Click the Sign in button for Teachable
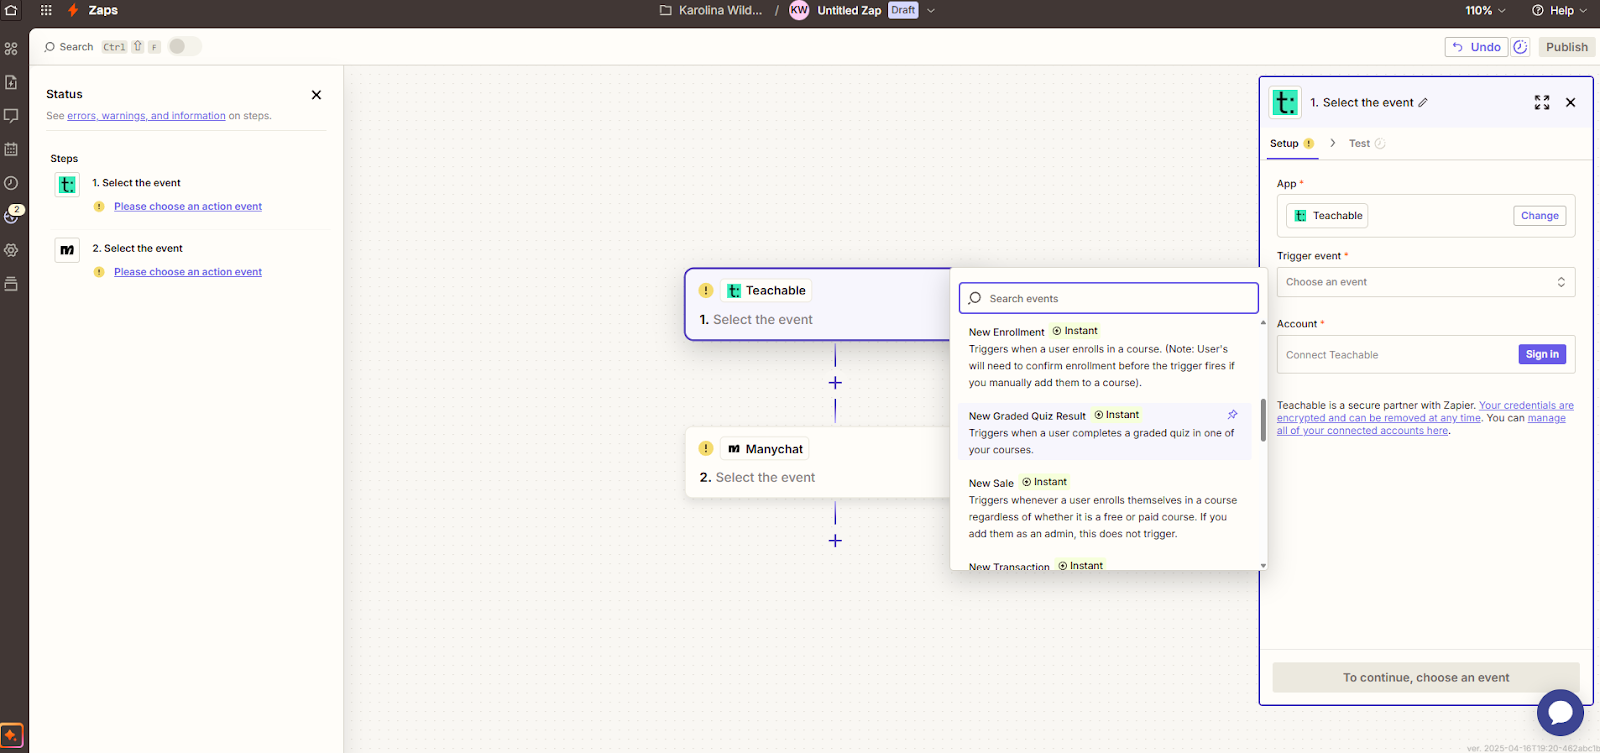The image size is (1600, 753). (1541, 354)
